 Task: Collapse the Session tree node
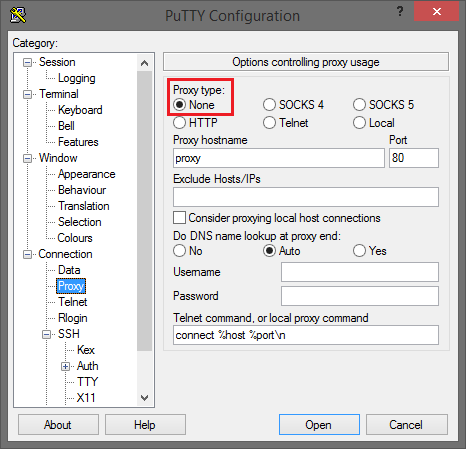(27, 63)
